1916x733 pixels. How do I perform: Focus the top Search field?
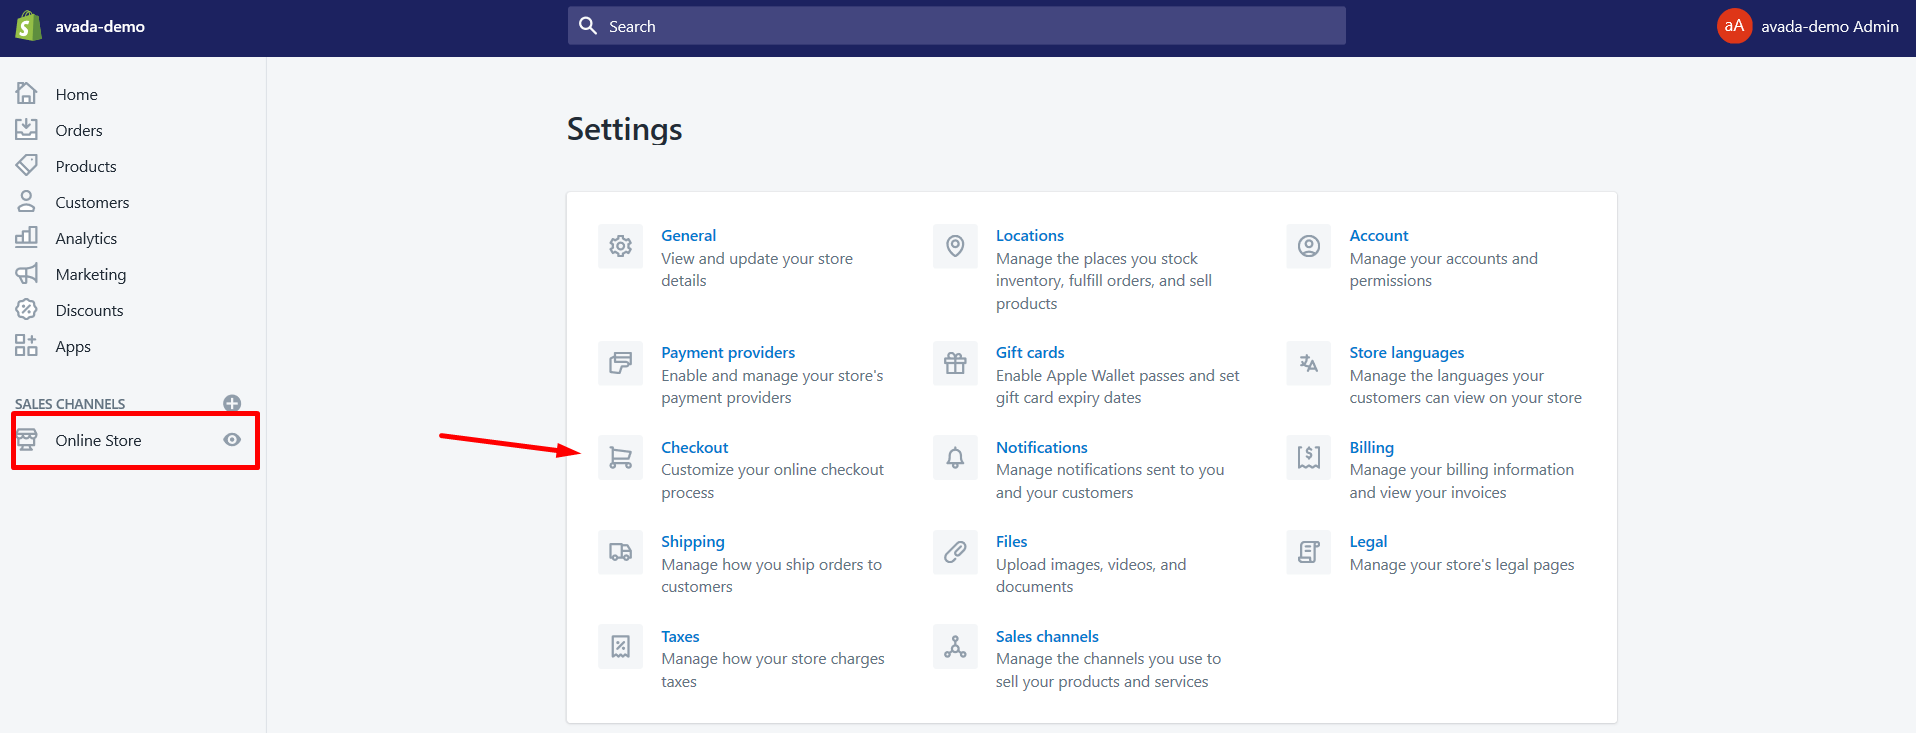point(956,26)
